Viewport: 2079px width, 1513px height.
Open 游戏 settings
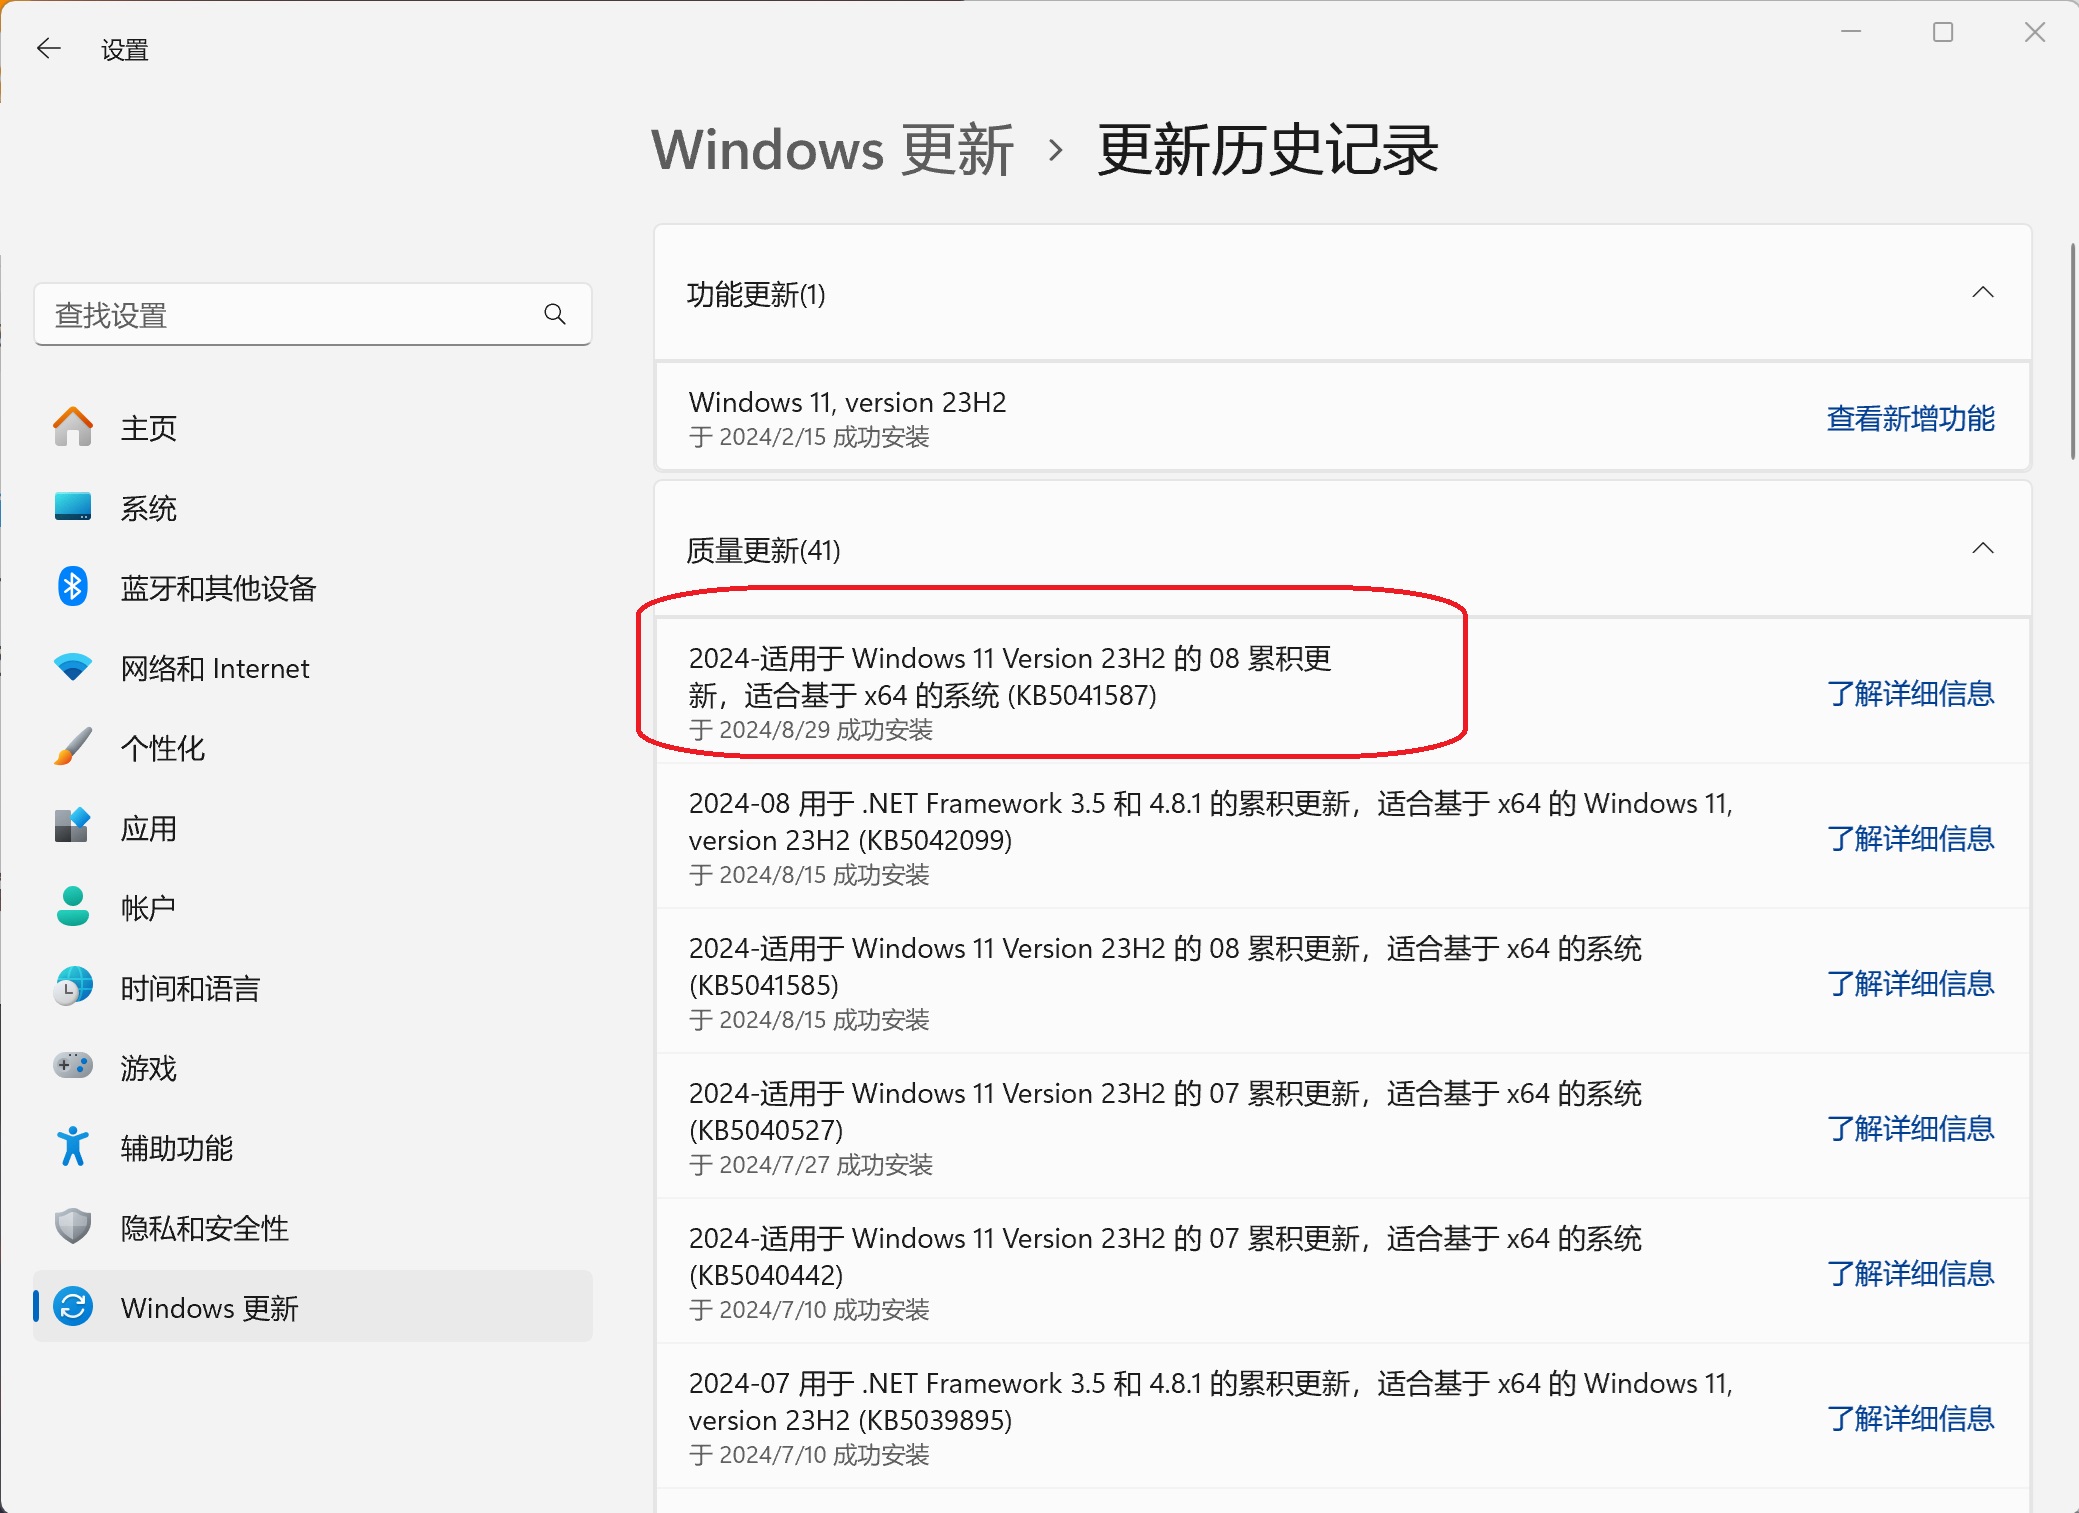click(313, 1067)
